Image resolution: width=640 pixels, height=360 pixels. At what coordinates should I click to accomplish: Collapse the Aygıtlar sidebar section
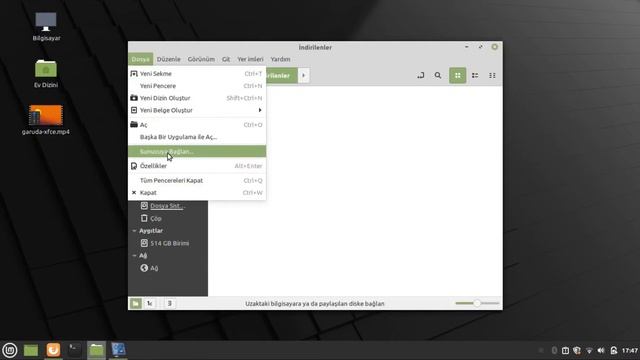(134, 231)
